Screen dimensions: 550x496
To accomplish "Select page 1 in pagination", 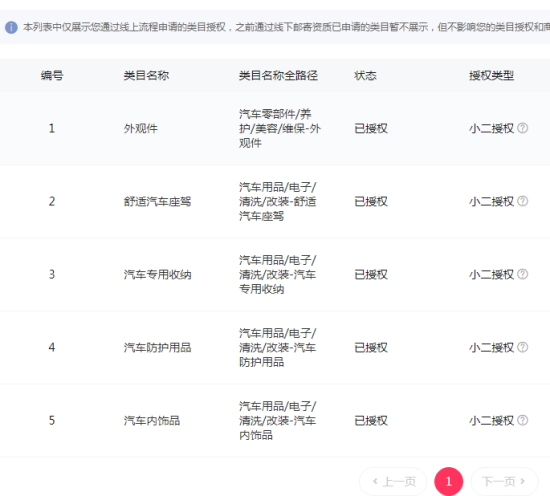I will point(449,481).
